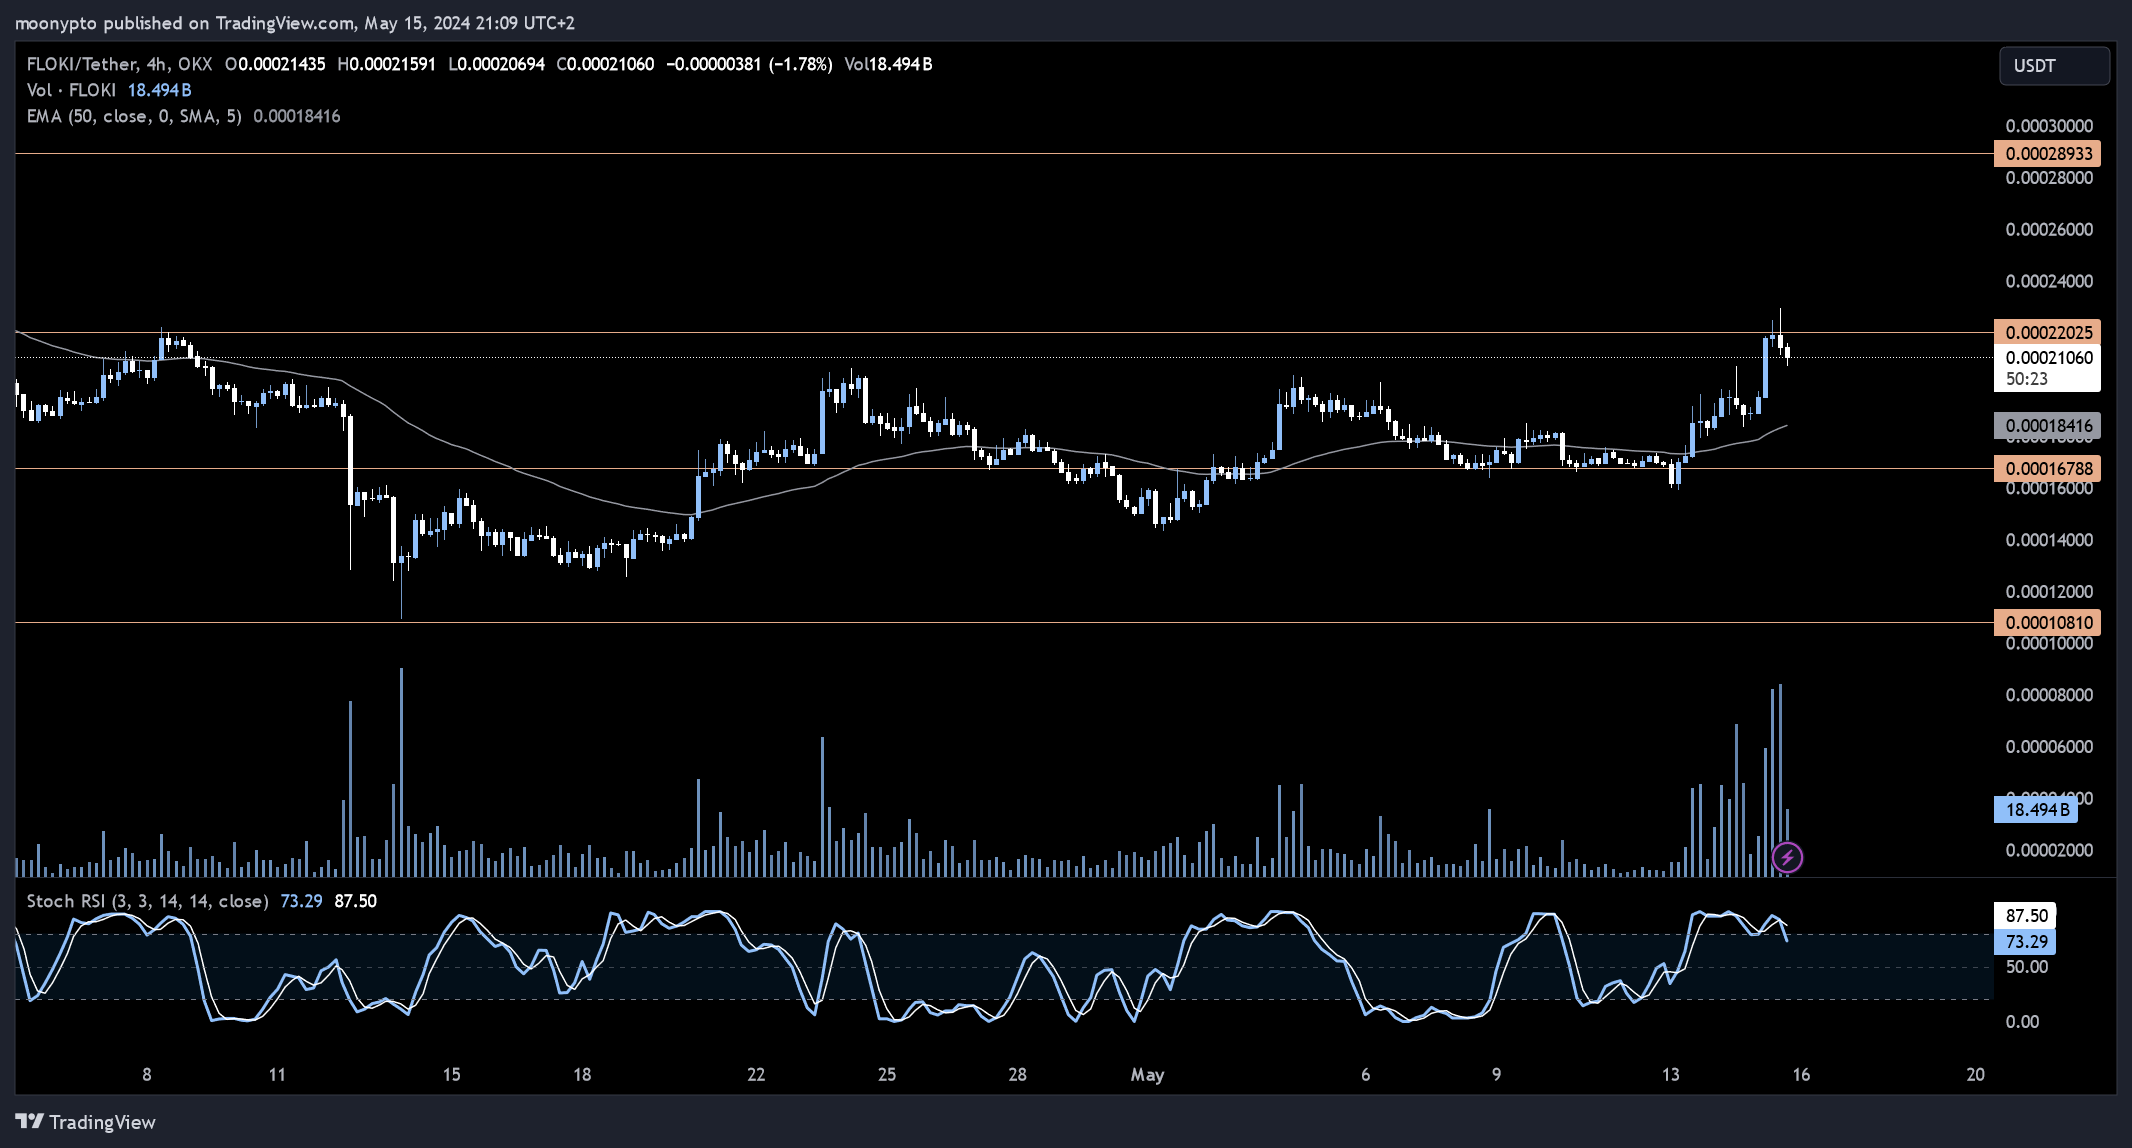Click the Stoch RSI 73.29 axis label
Viewport: 2132px width, 1148px height.
(2026, 941)
